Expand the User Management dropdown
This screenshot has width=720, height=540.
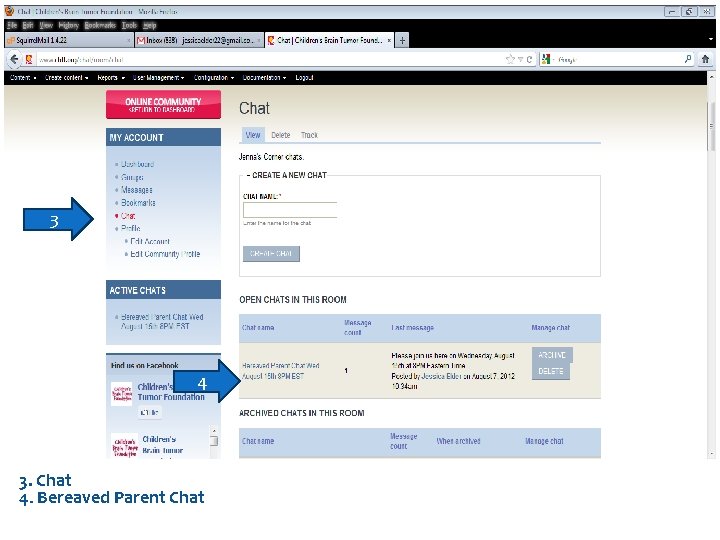158,78
